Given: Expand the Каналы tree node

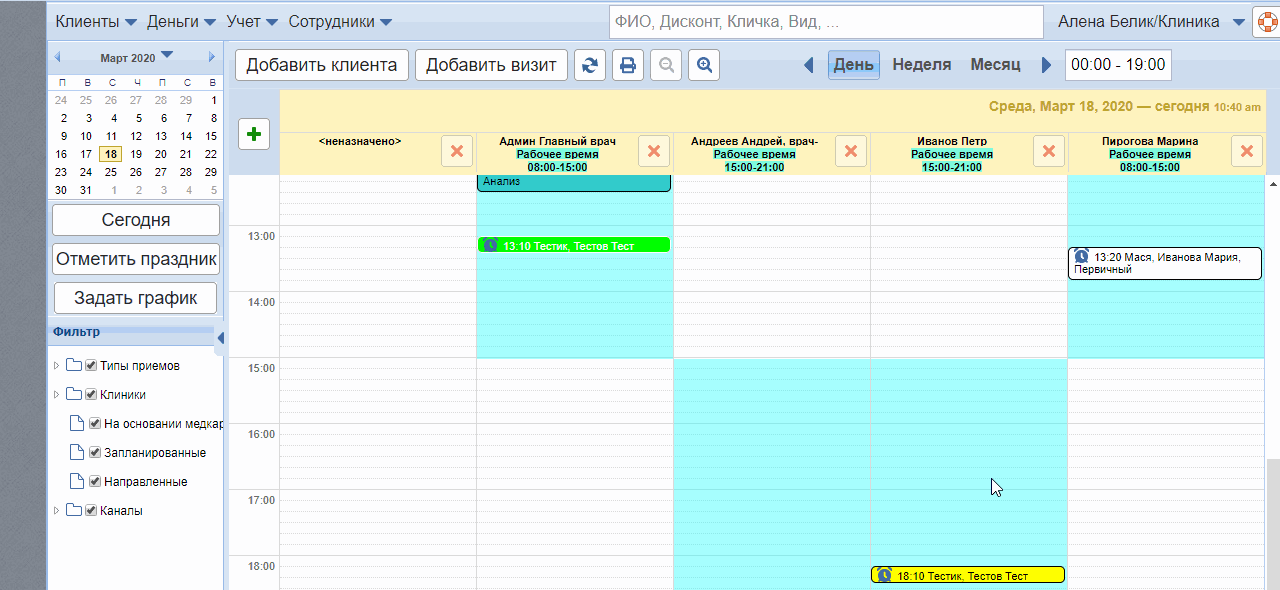Looking at the screenshot, I should point(56,511).
